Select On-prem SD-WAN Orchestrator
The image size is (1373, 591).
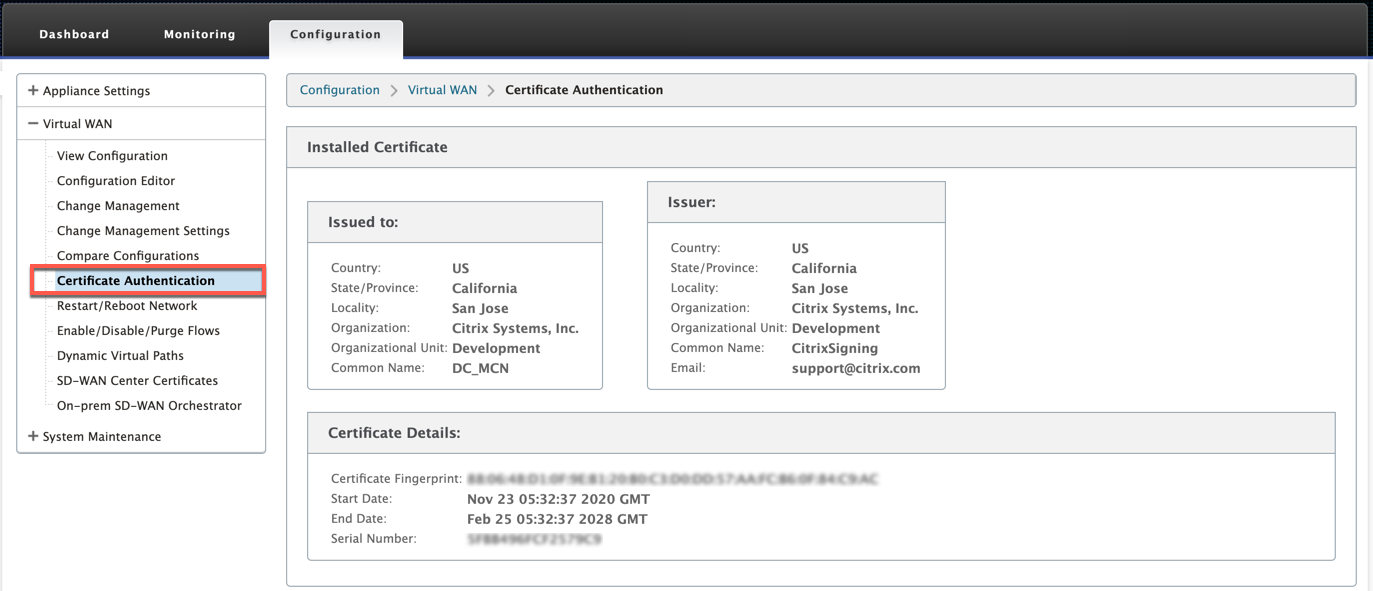(149, 406)
